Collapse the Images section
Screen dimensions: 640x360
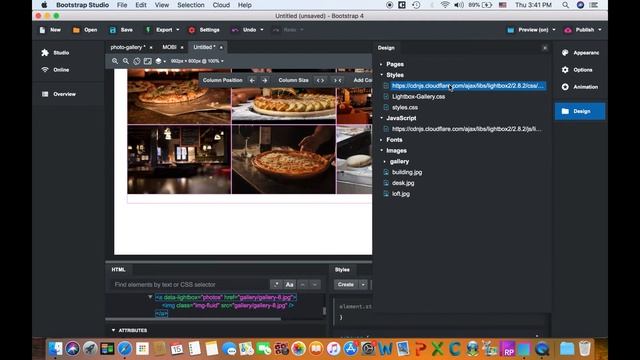pos(381,151)
